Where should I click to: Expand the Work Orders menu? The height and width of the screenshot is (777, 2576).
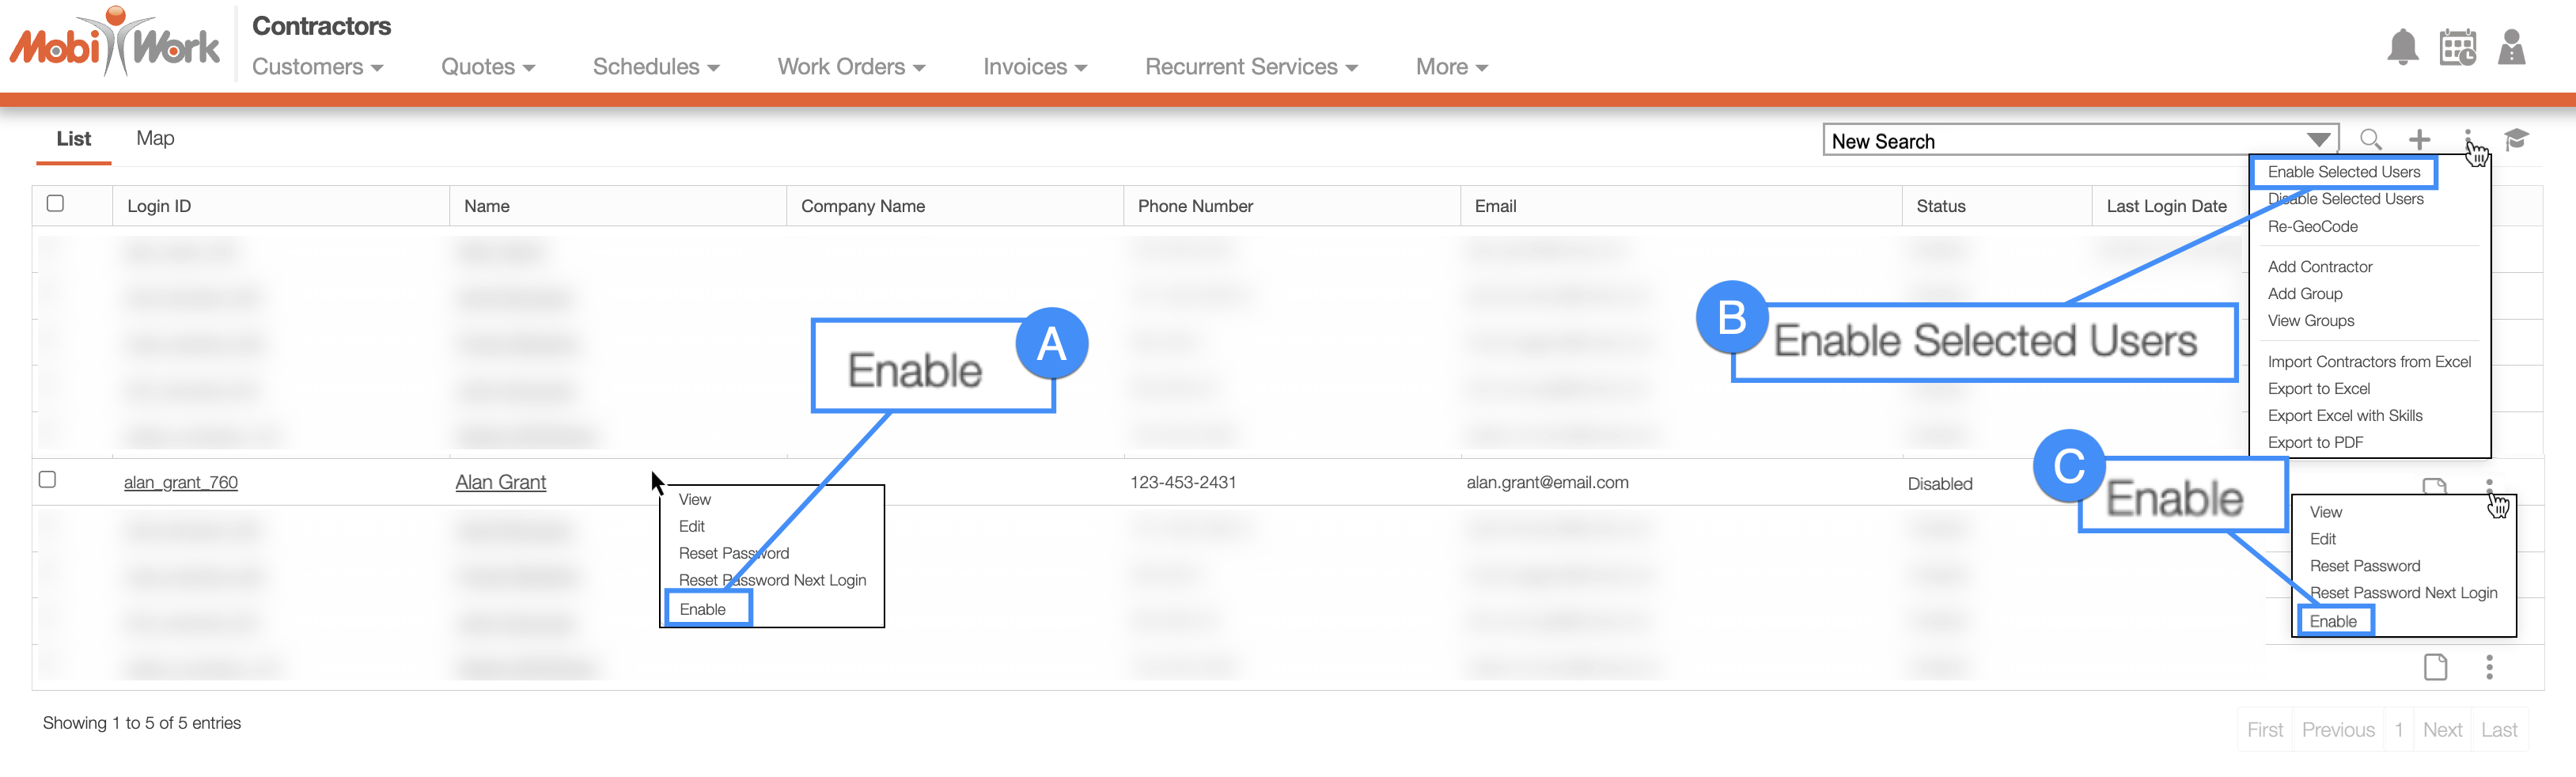point(851,66)
